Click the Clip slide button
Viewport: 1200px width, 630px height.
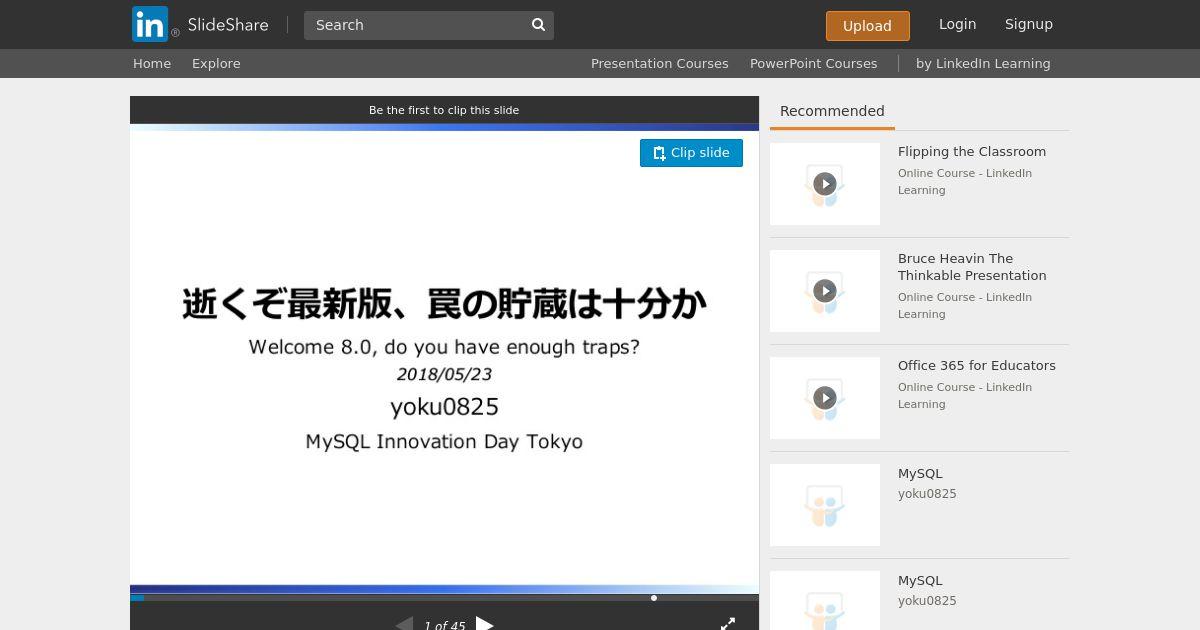(x=691, y=153)
